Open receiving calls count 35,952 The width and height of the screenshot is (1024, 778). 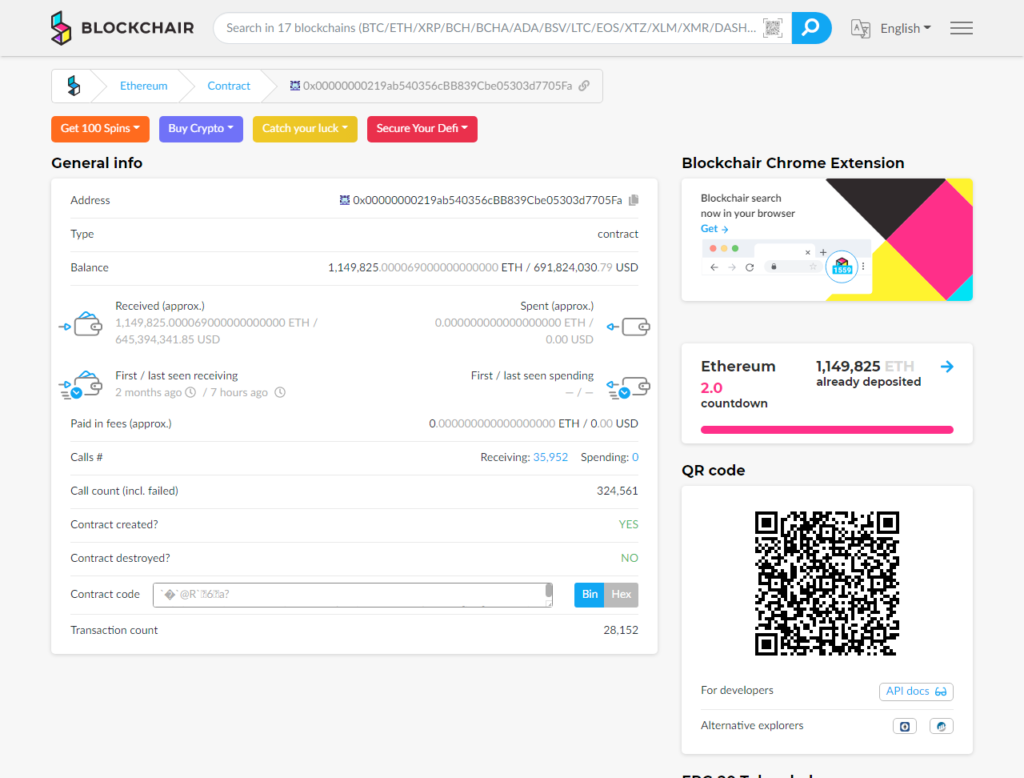click(x=551, y=457)
